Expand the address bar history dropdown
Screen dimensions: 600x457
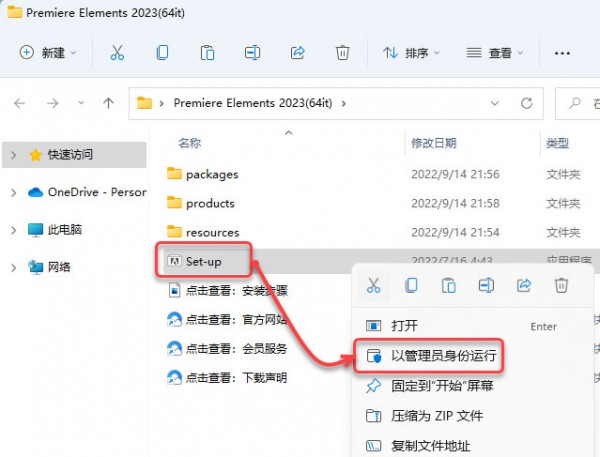pyautogui.click(x=494, y=103)
